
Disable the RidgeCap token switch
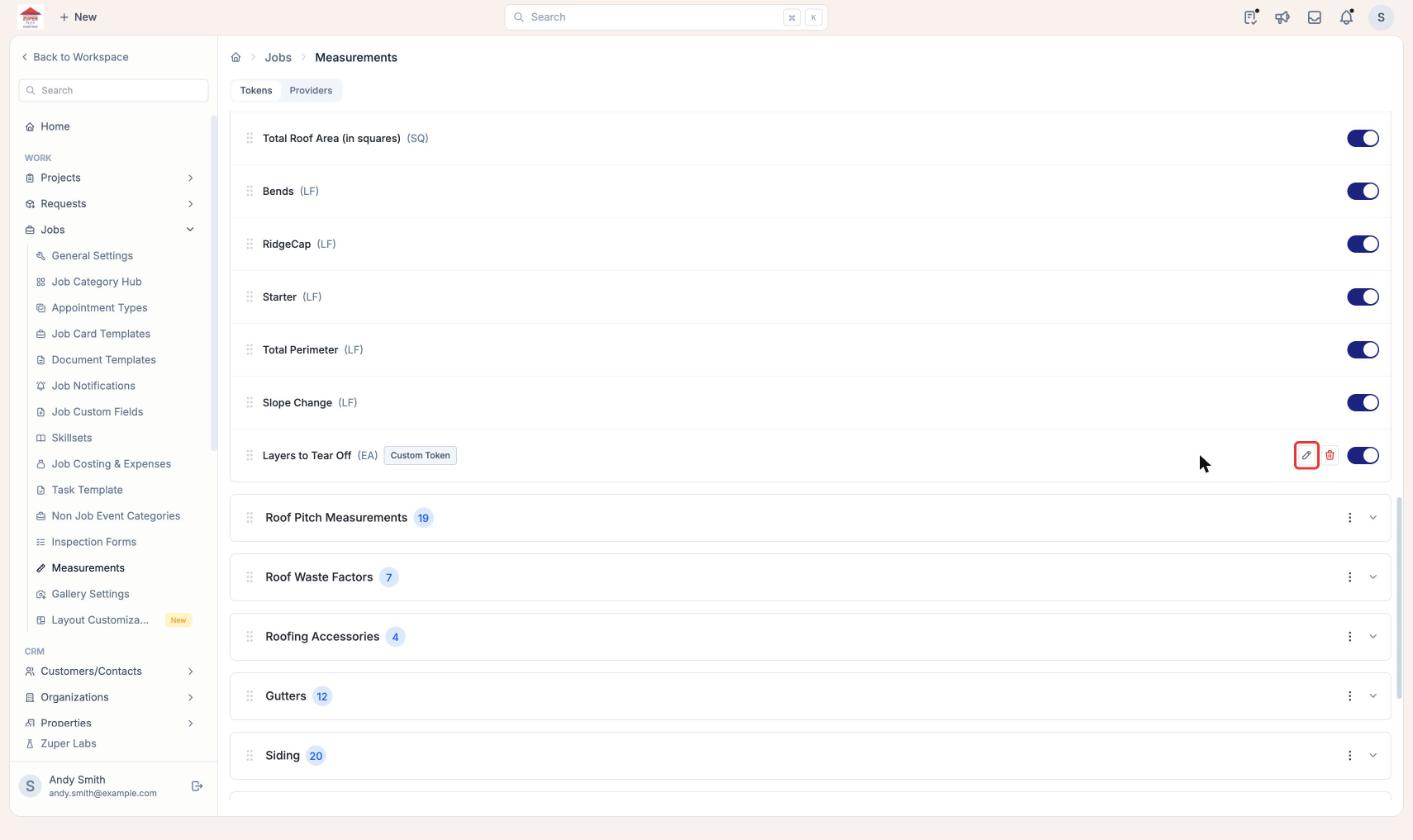click(x=1363, y=244)
